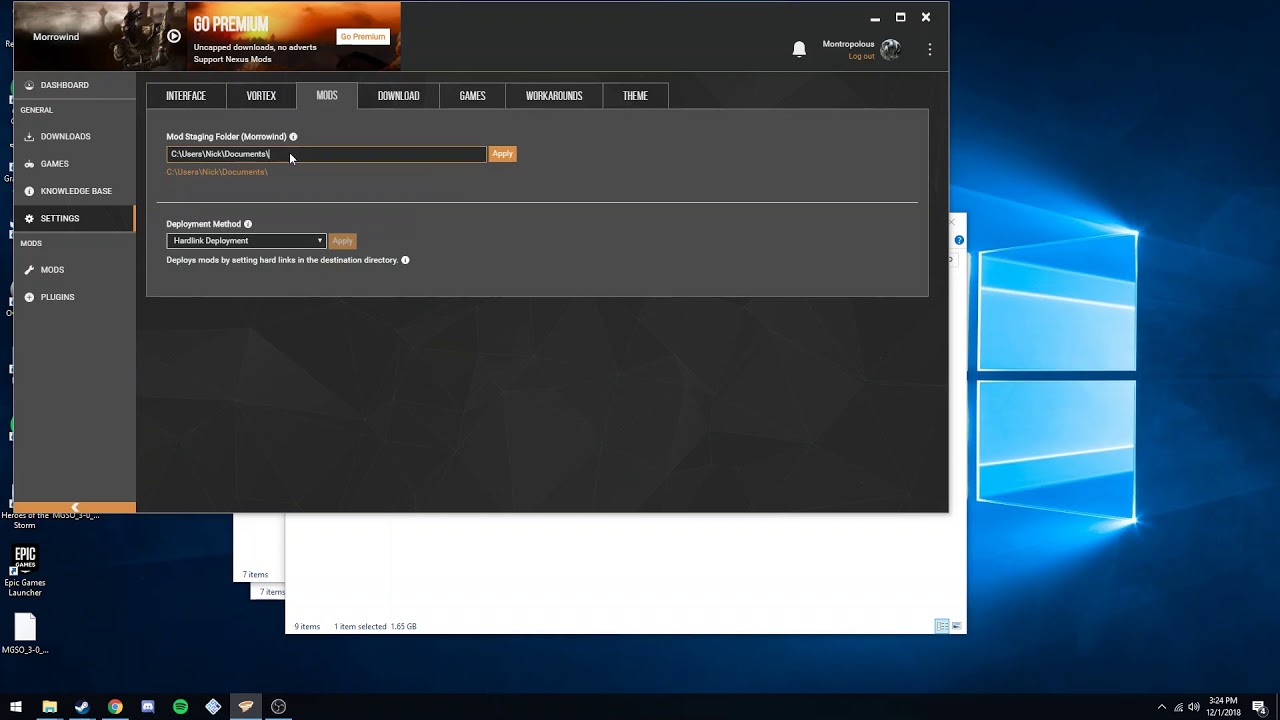Select the Mods settings tab
The height and width of the screenshot is (720, 1280).
tap(327, 96)
